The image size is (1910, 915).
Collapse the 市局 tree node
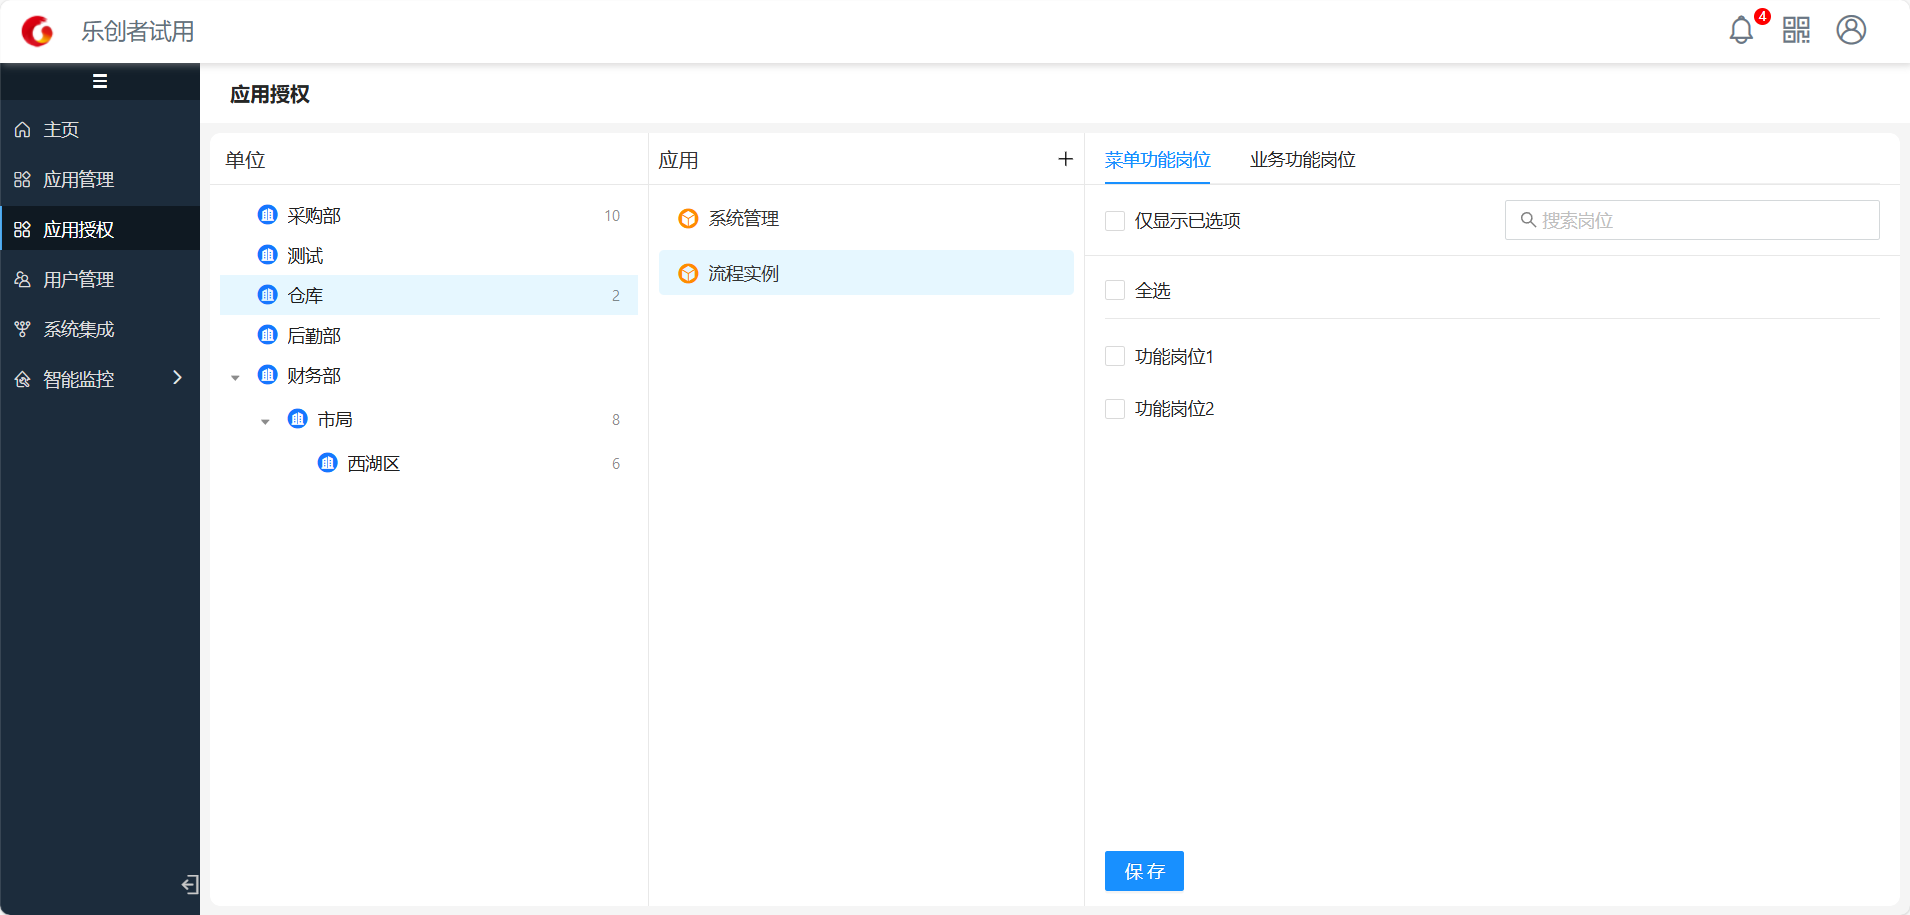click(x=265, y=421)
